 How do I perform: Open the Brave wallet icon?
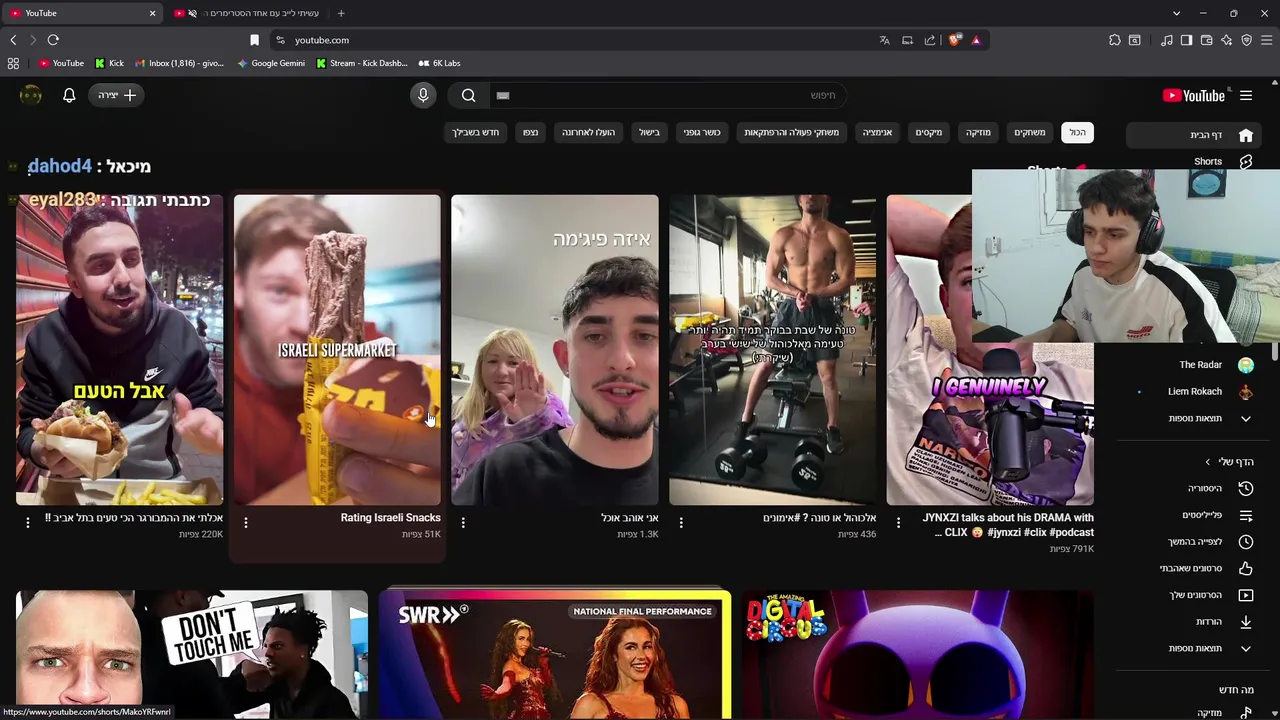[x=1206, y=40]
